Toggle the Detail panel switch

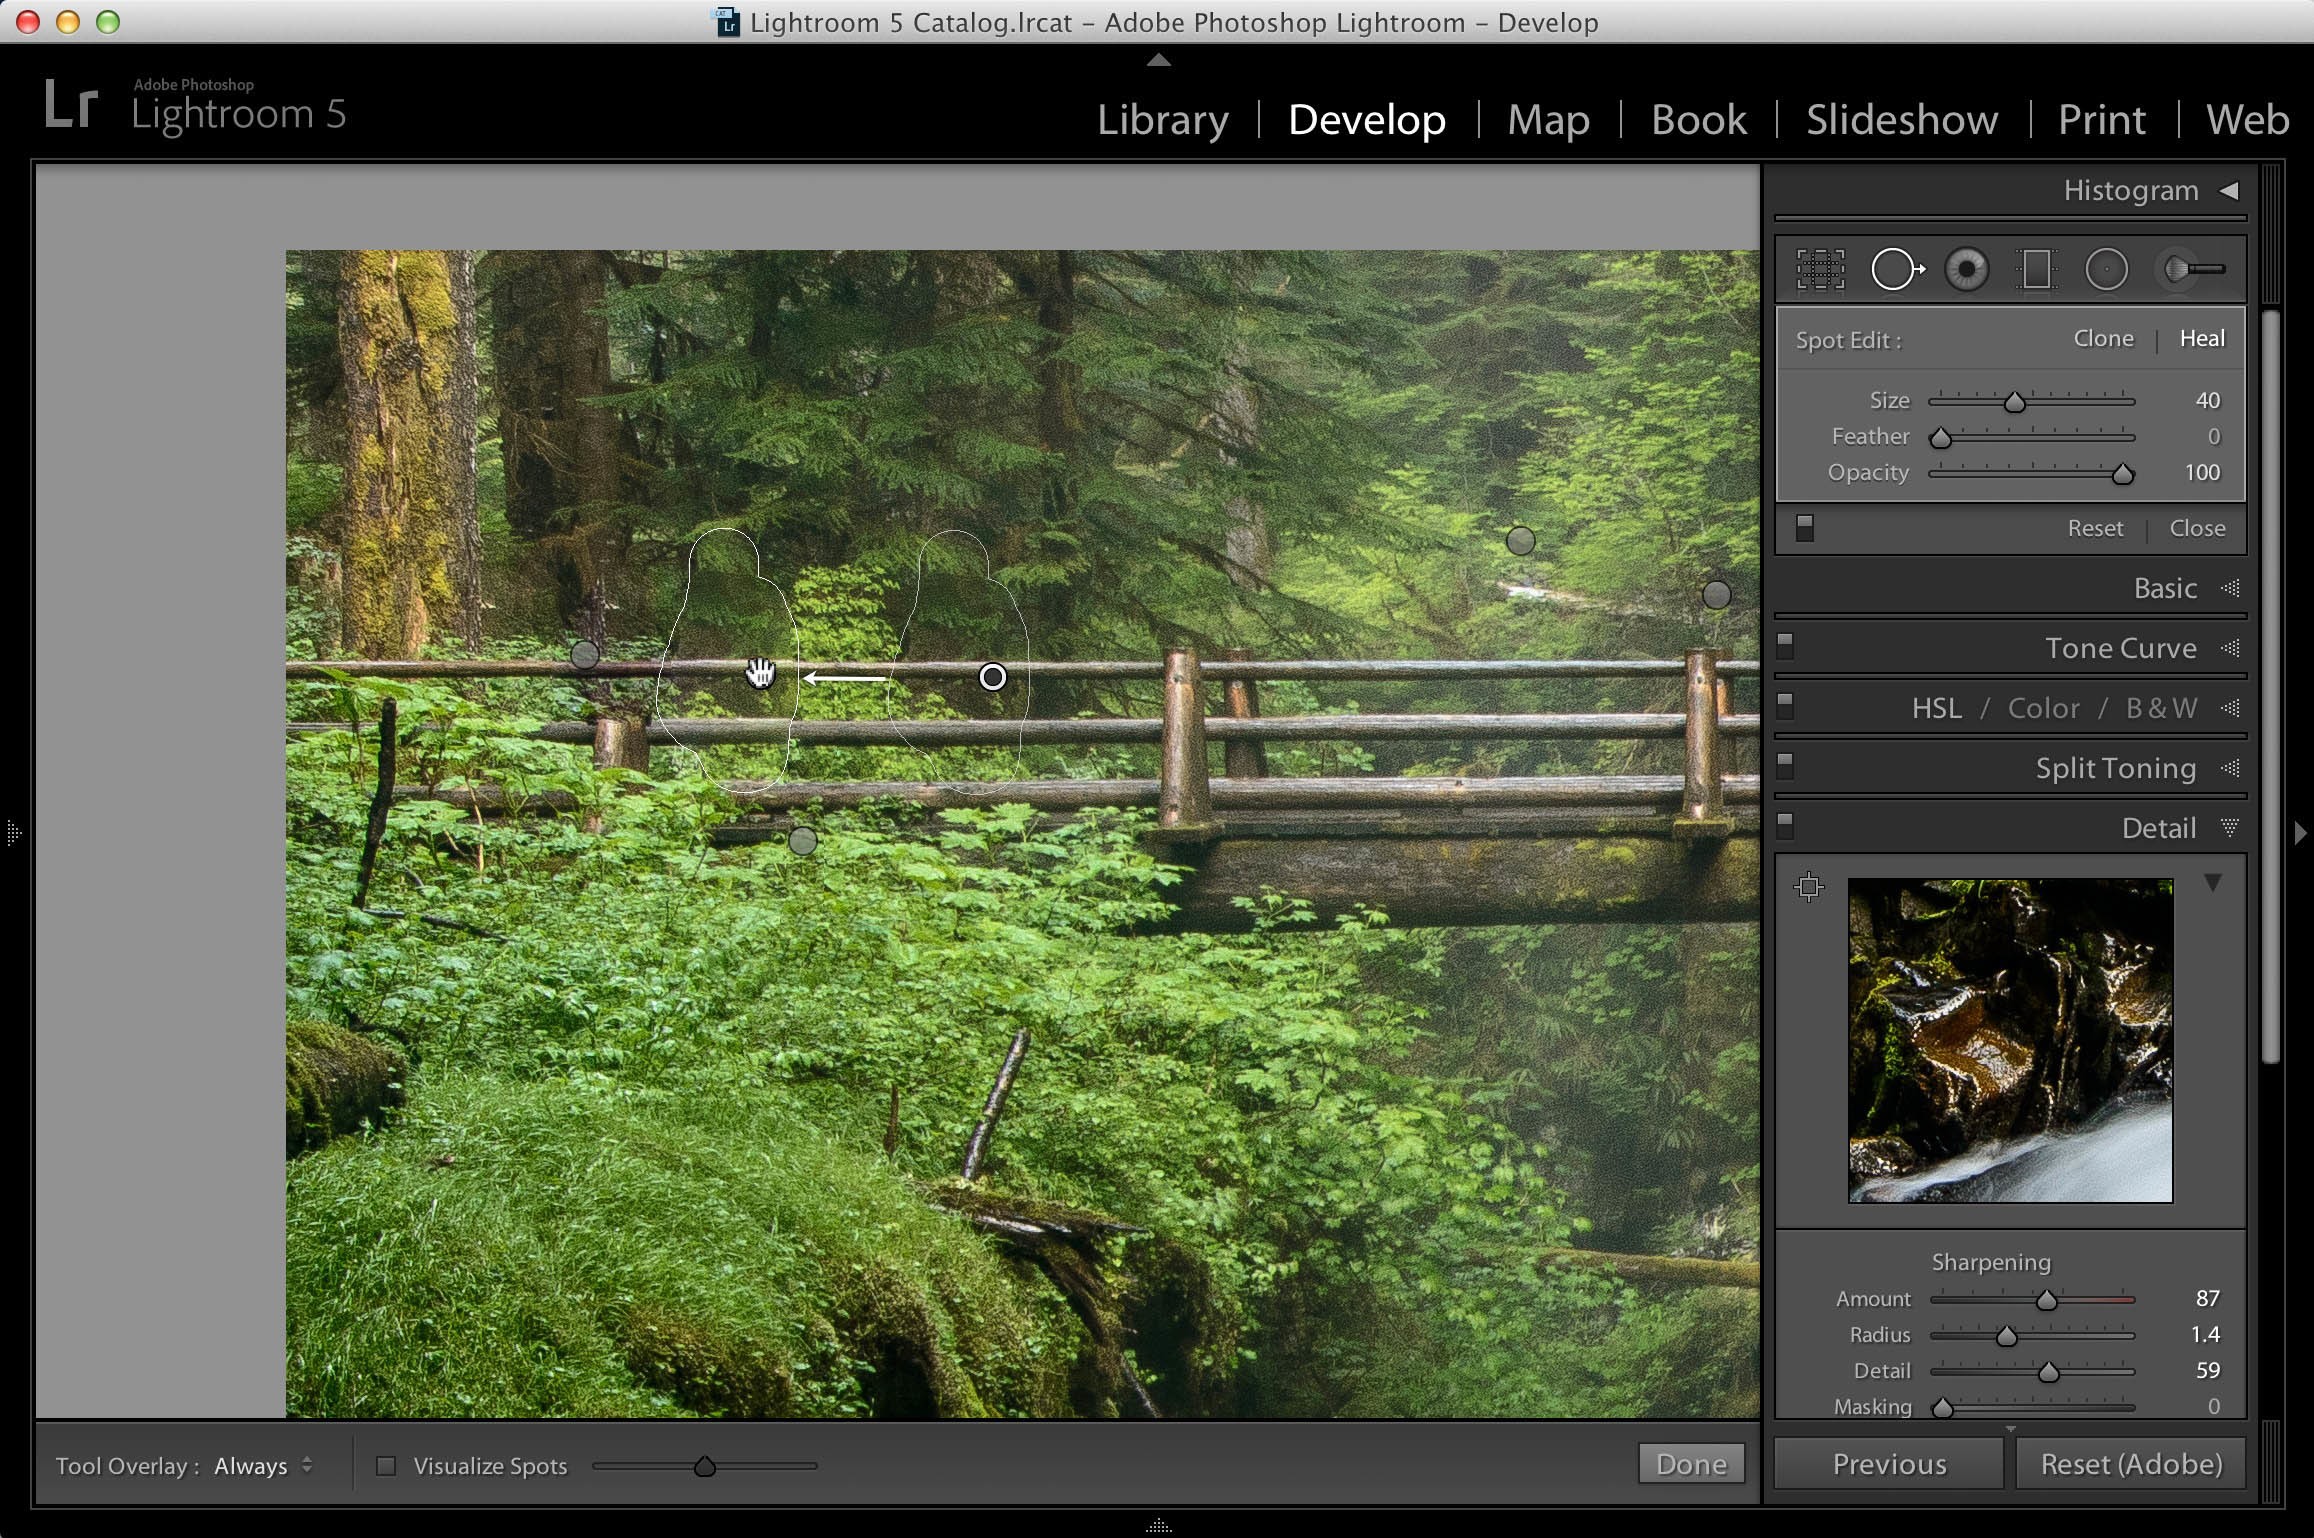tap(1785, 826)
